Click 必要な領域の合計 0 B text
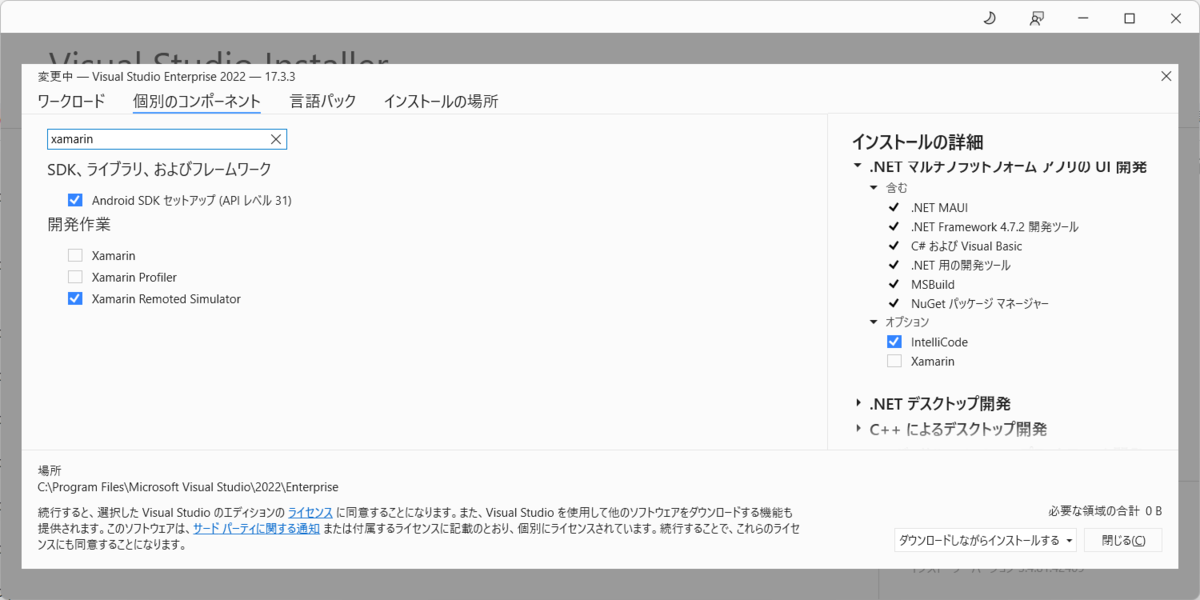The width and height of the screenshot is (1200, 600). point(1105,510)
